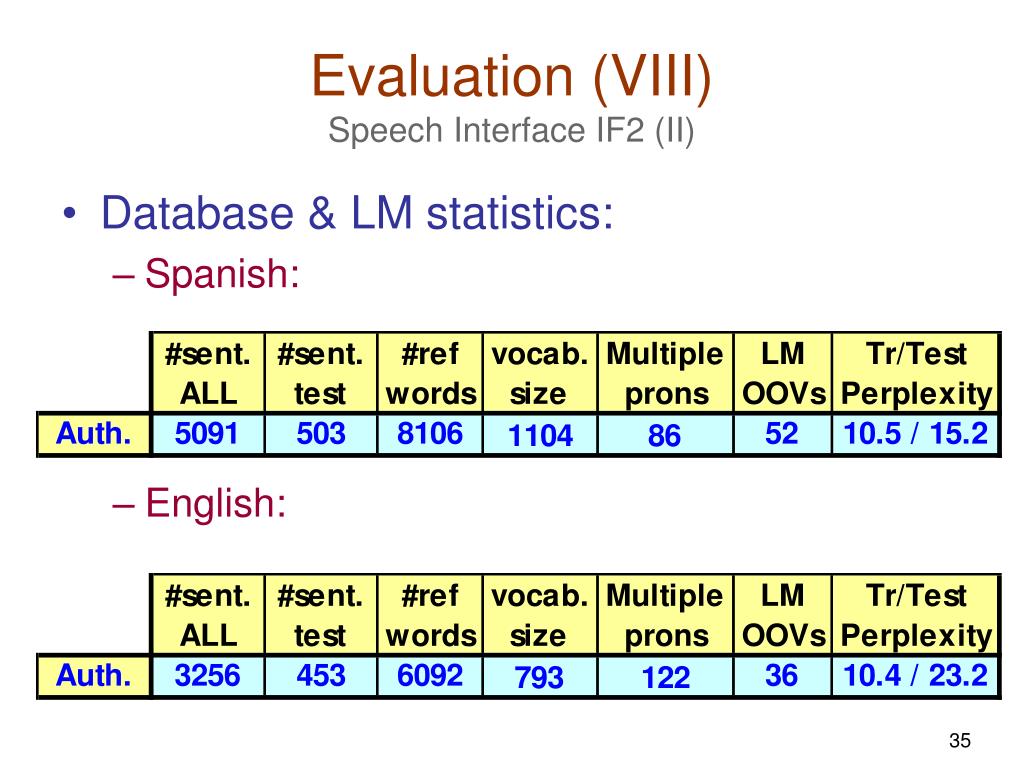This screenshot has width=1024, height=768.
Task: Click the '#ref words' header in the English table
Action: (x=430, y=615)
